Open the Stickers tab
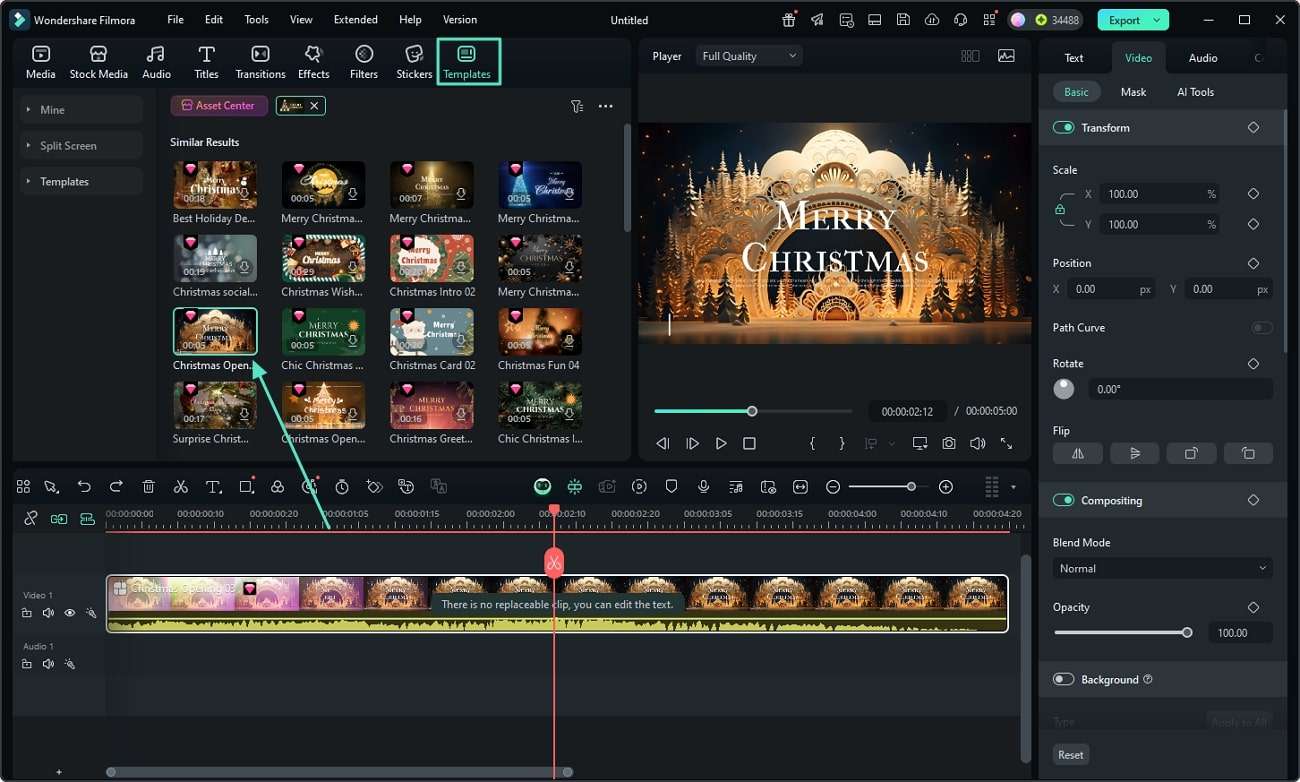Screen dimensions: 1300x782 tap(414, 62)
